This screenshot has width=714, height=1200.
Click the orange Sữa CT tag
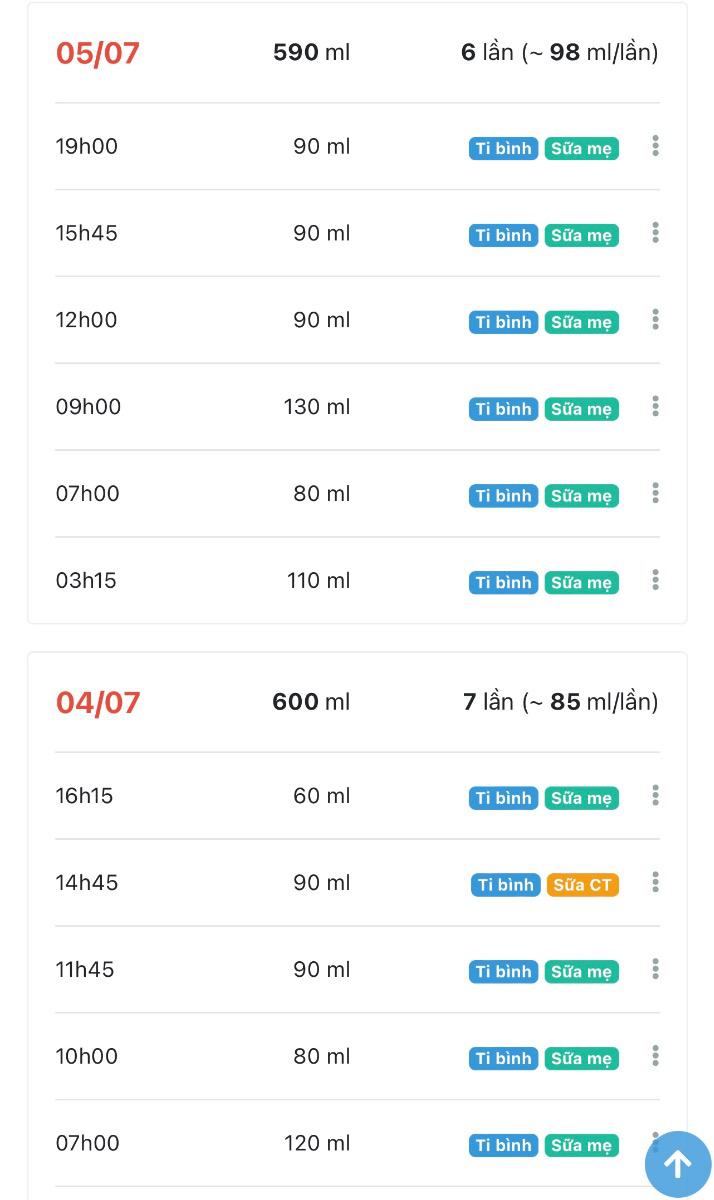pyautogui.click(x=583, y=885)
